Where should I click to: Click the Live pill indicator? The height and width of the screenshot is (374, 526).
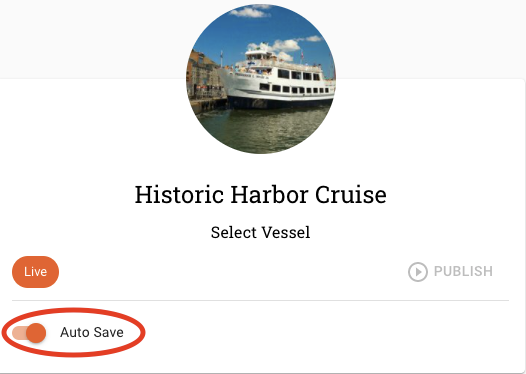coord(36,272)
